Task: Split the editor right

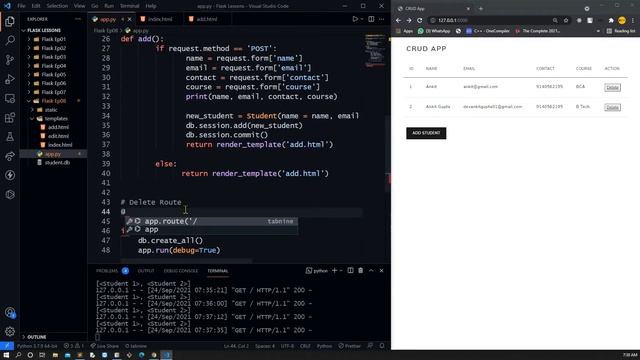Action: tap(371, 19)
